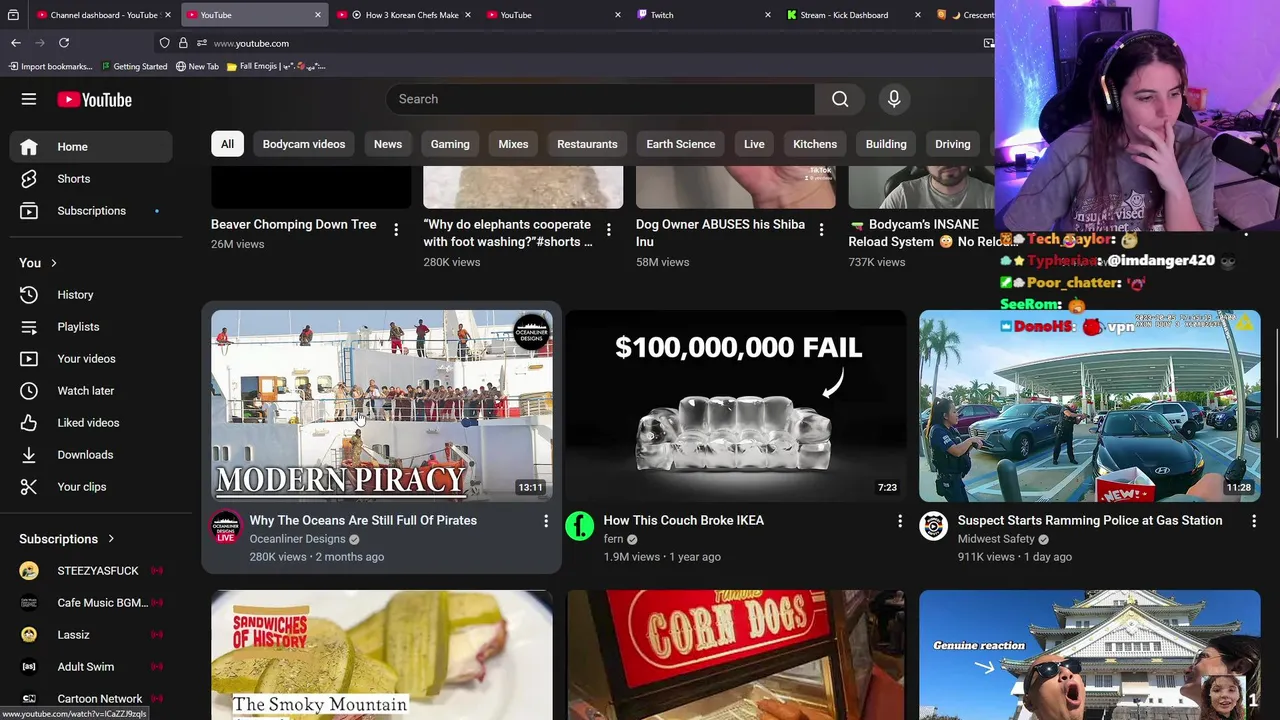The width and height of the screenshot is (1280, 720).
Task: Close the active YouTube browser tab
Action: [318, 15]
